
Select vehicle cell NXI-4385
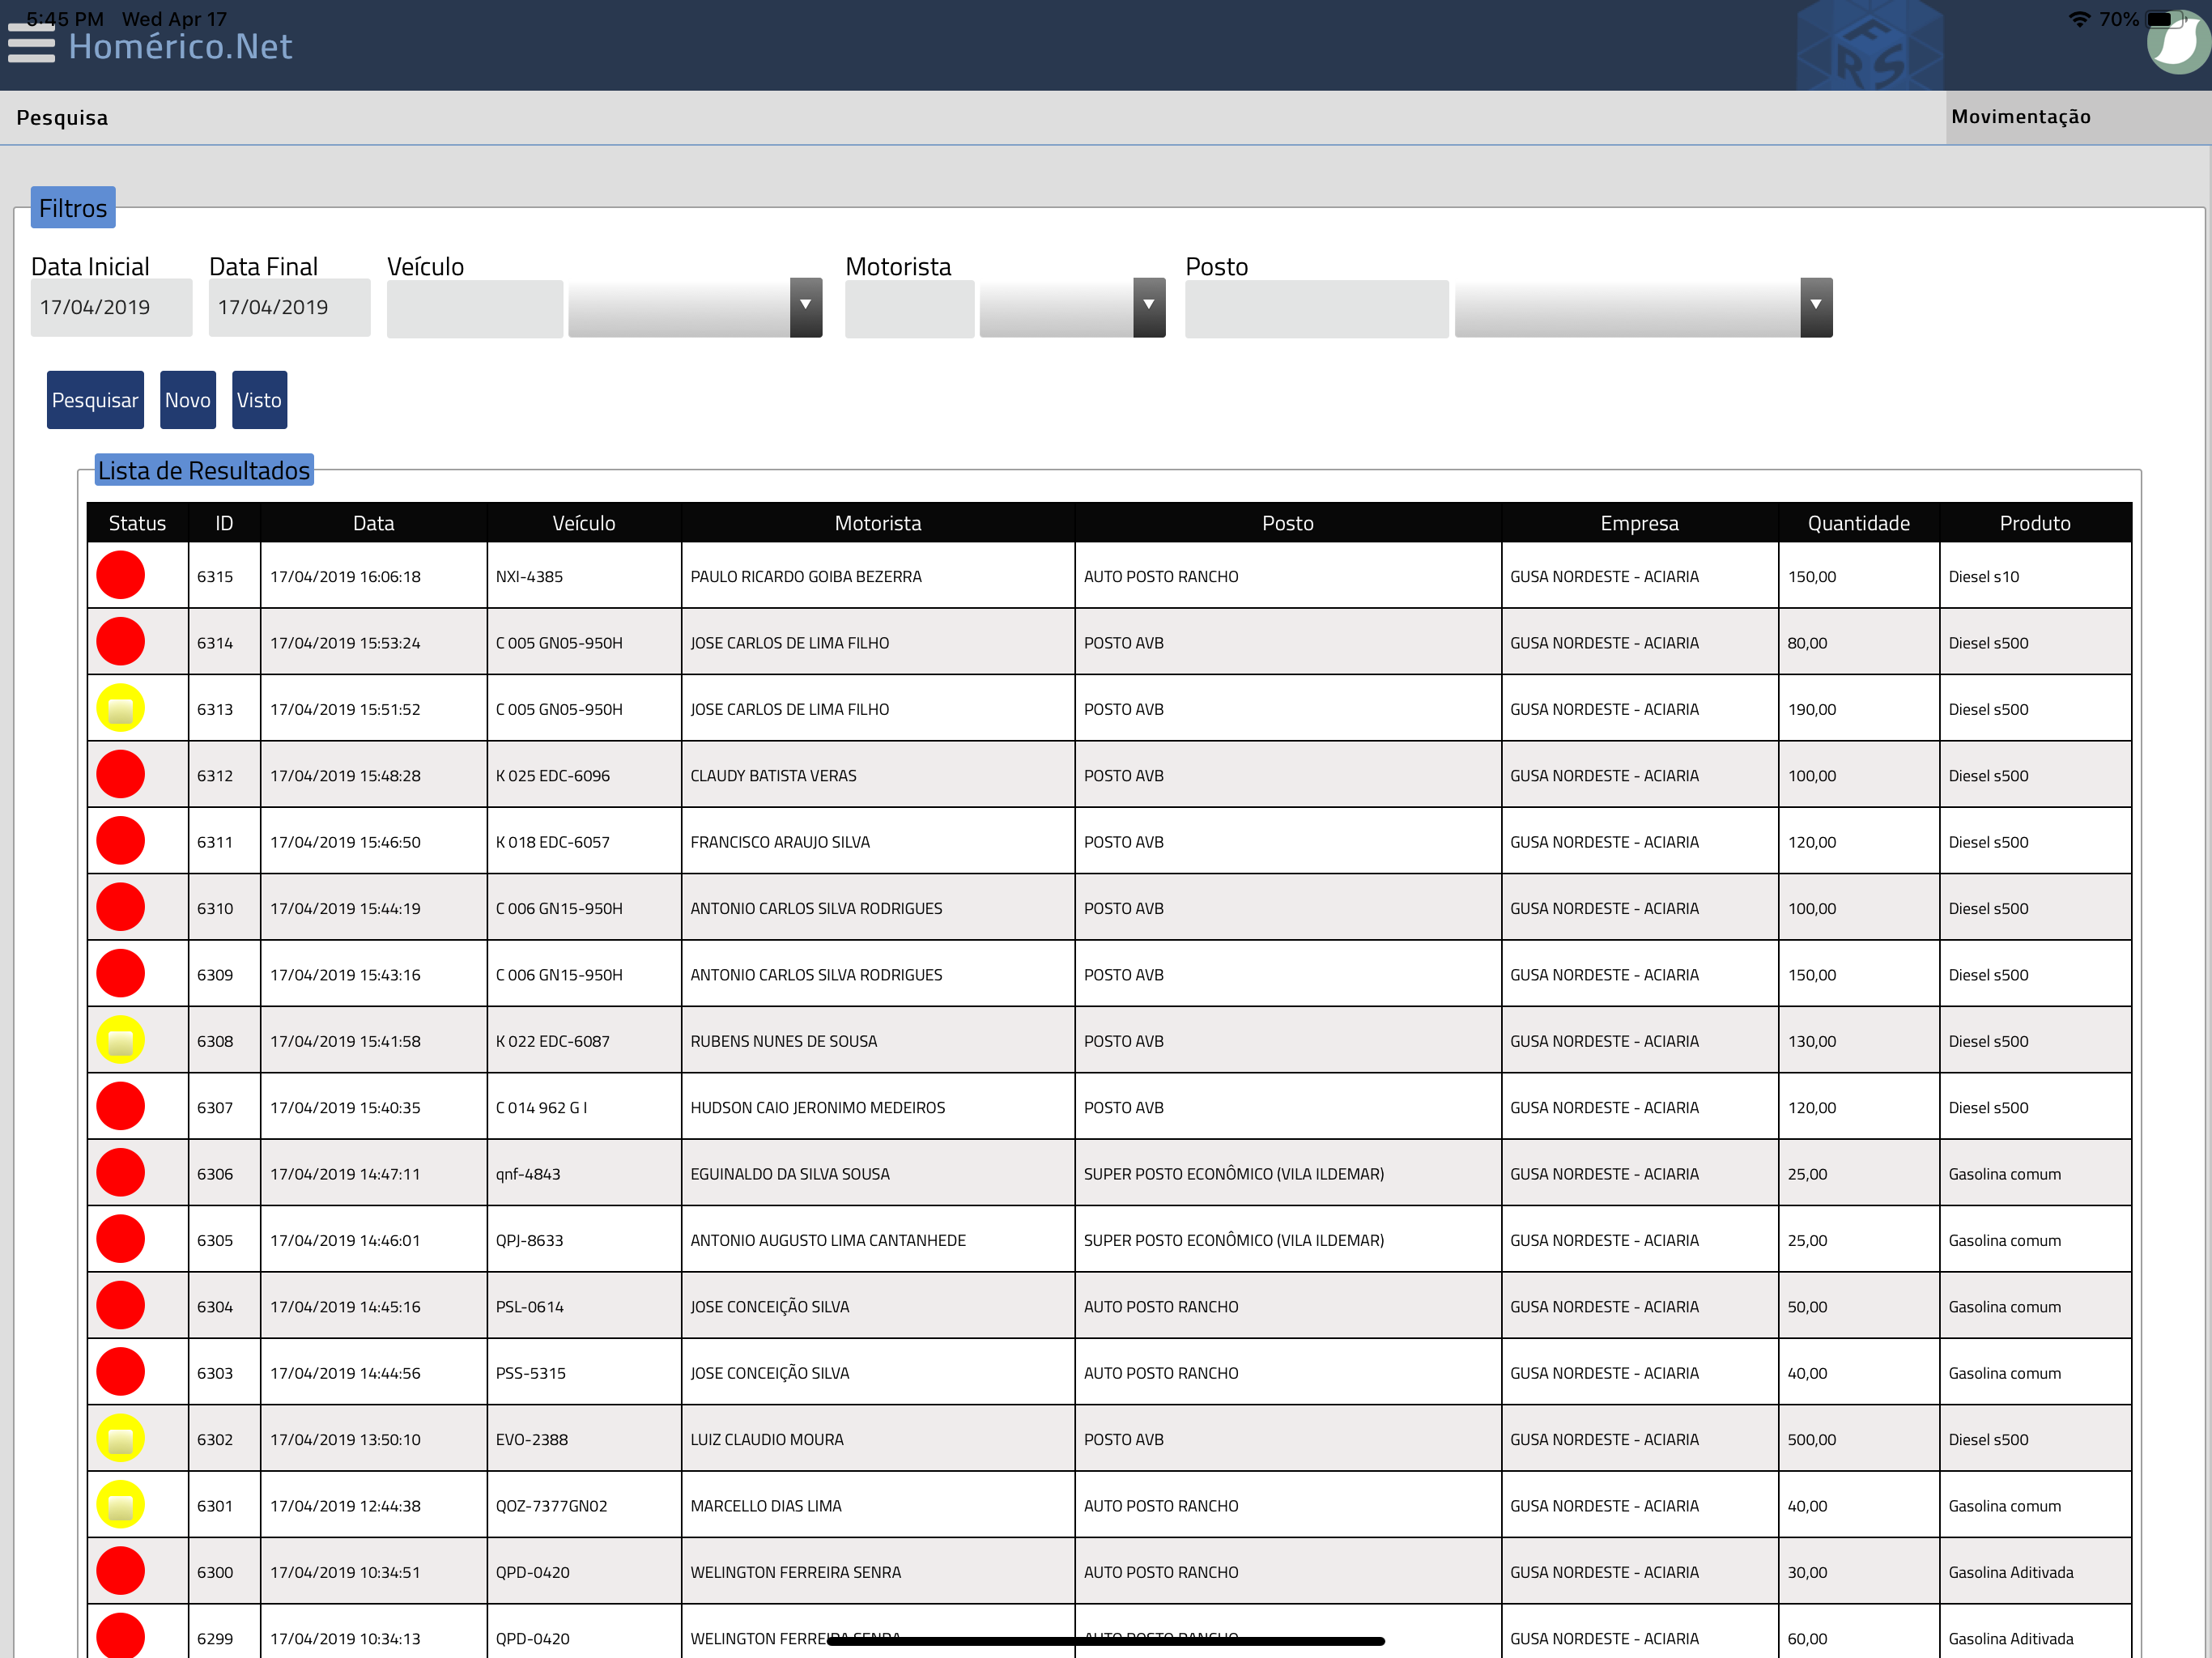click(584, 576)
